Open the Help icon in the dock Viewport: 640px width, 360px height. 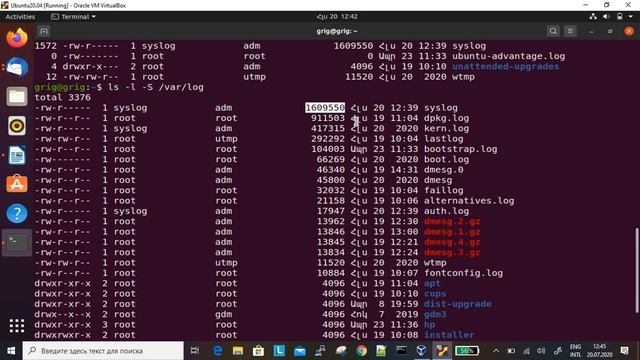click(x=17, y=213)
